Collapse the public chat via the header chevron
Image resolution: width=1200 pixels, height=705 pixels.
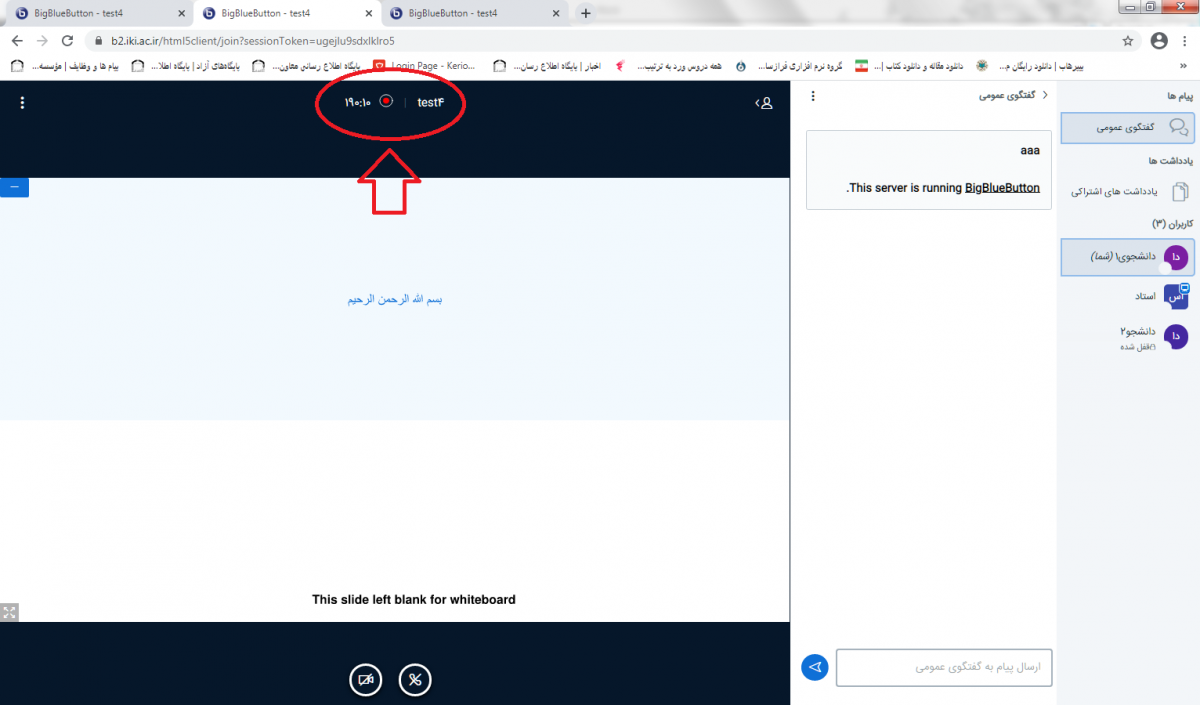tap(1045, 96)
